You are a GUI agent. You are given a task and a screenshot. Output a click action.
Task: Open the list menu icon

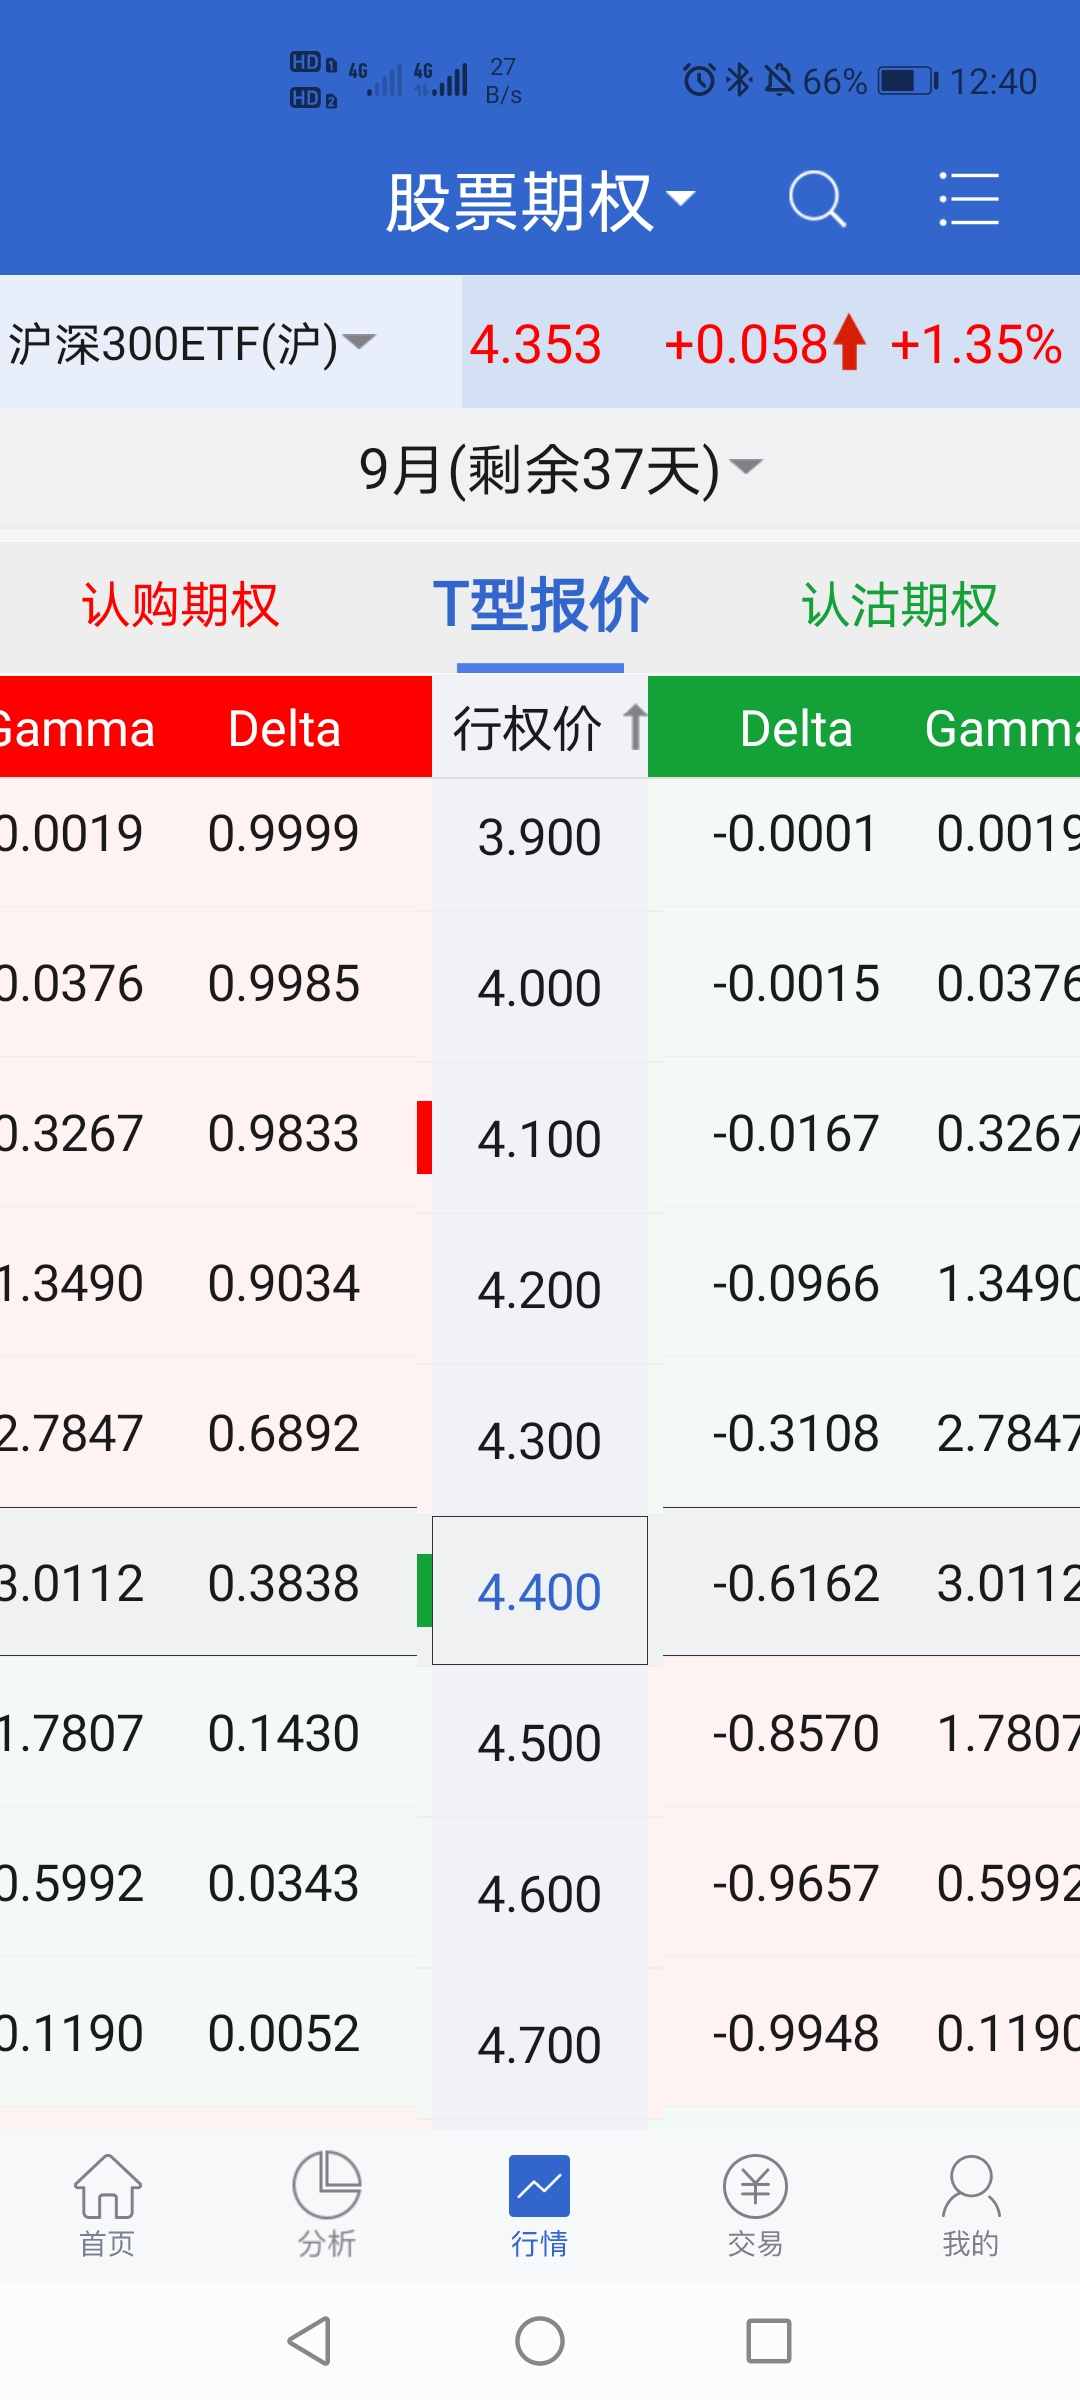tap(968, 199)
